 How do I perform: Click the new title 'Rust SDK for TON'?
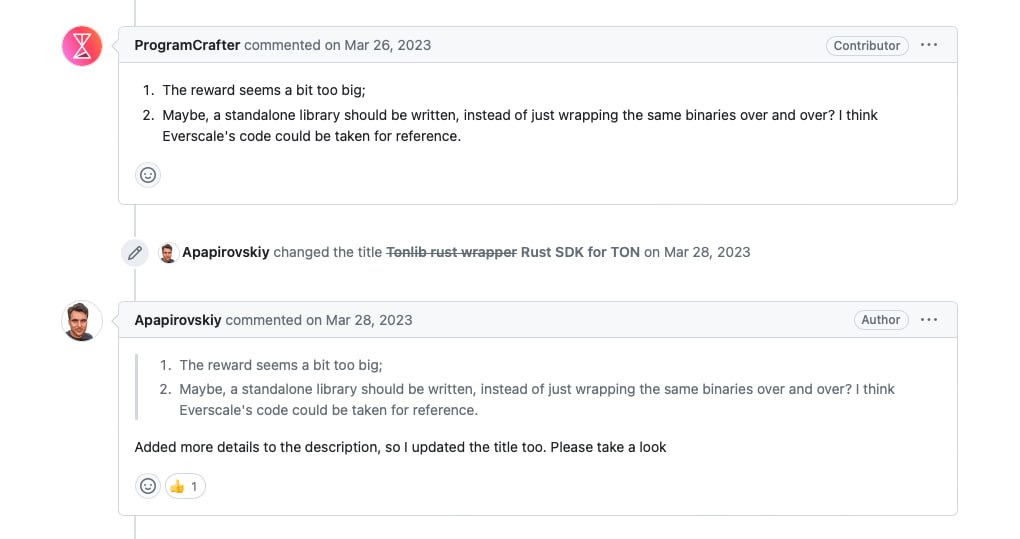580,252
